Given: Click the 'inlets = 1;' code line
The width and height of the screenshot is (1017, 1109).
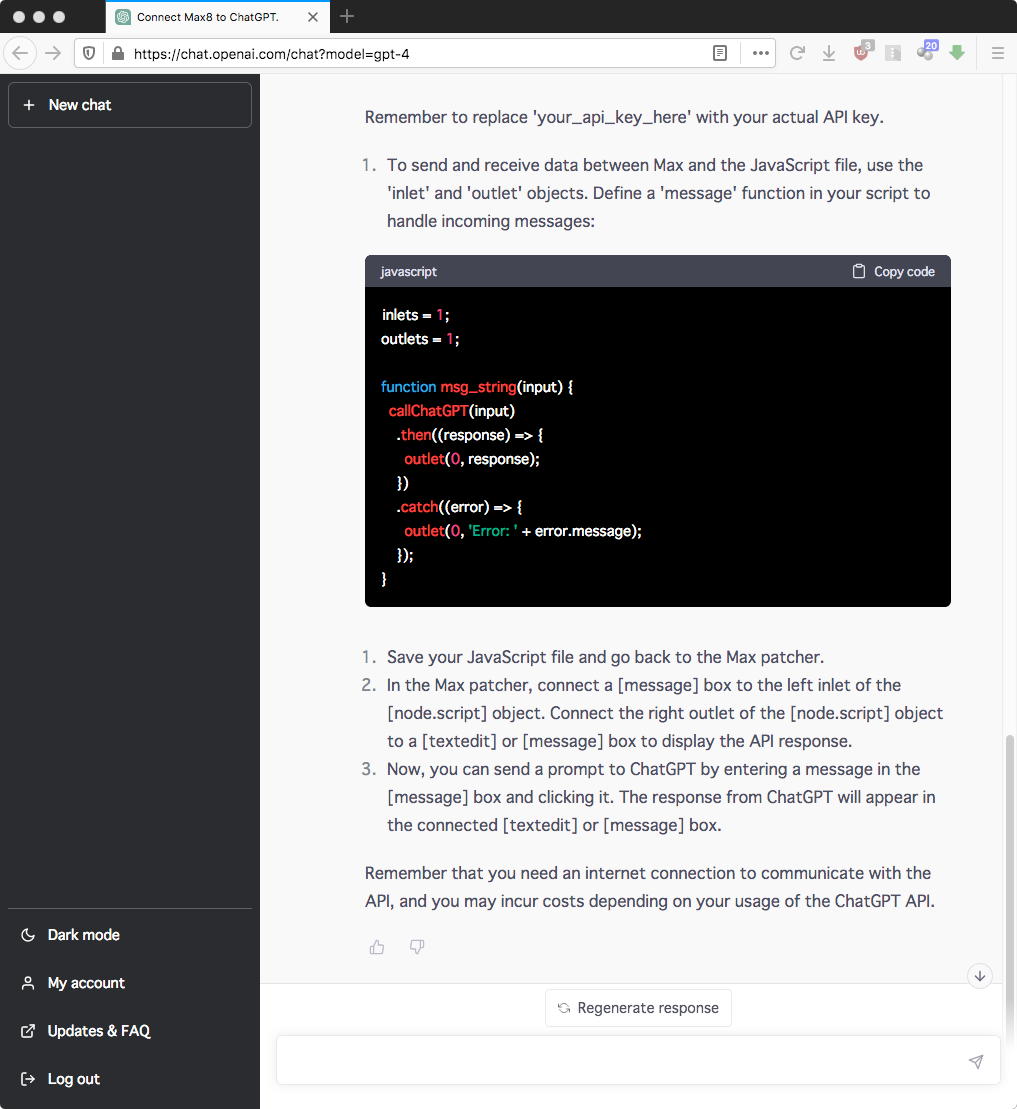Looking at the screenshot, I should point(415,315).
